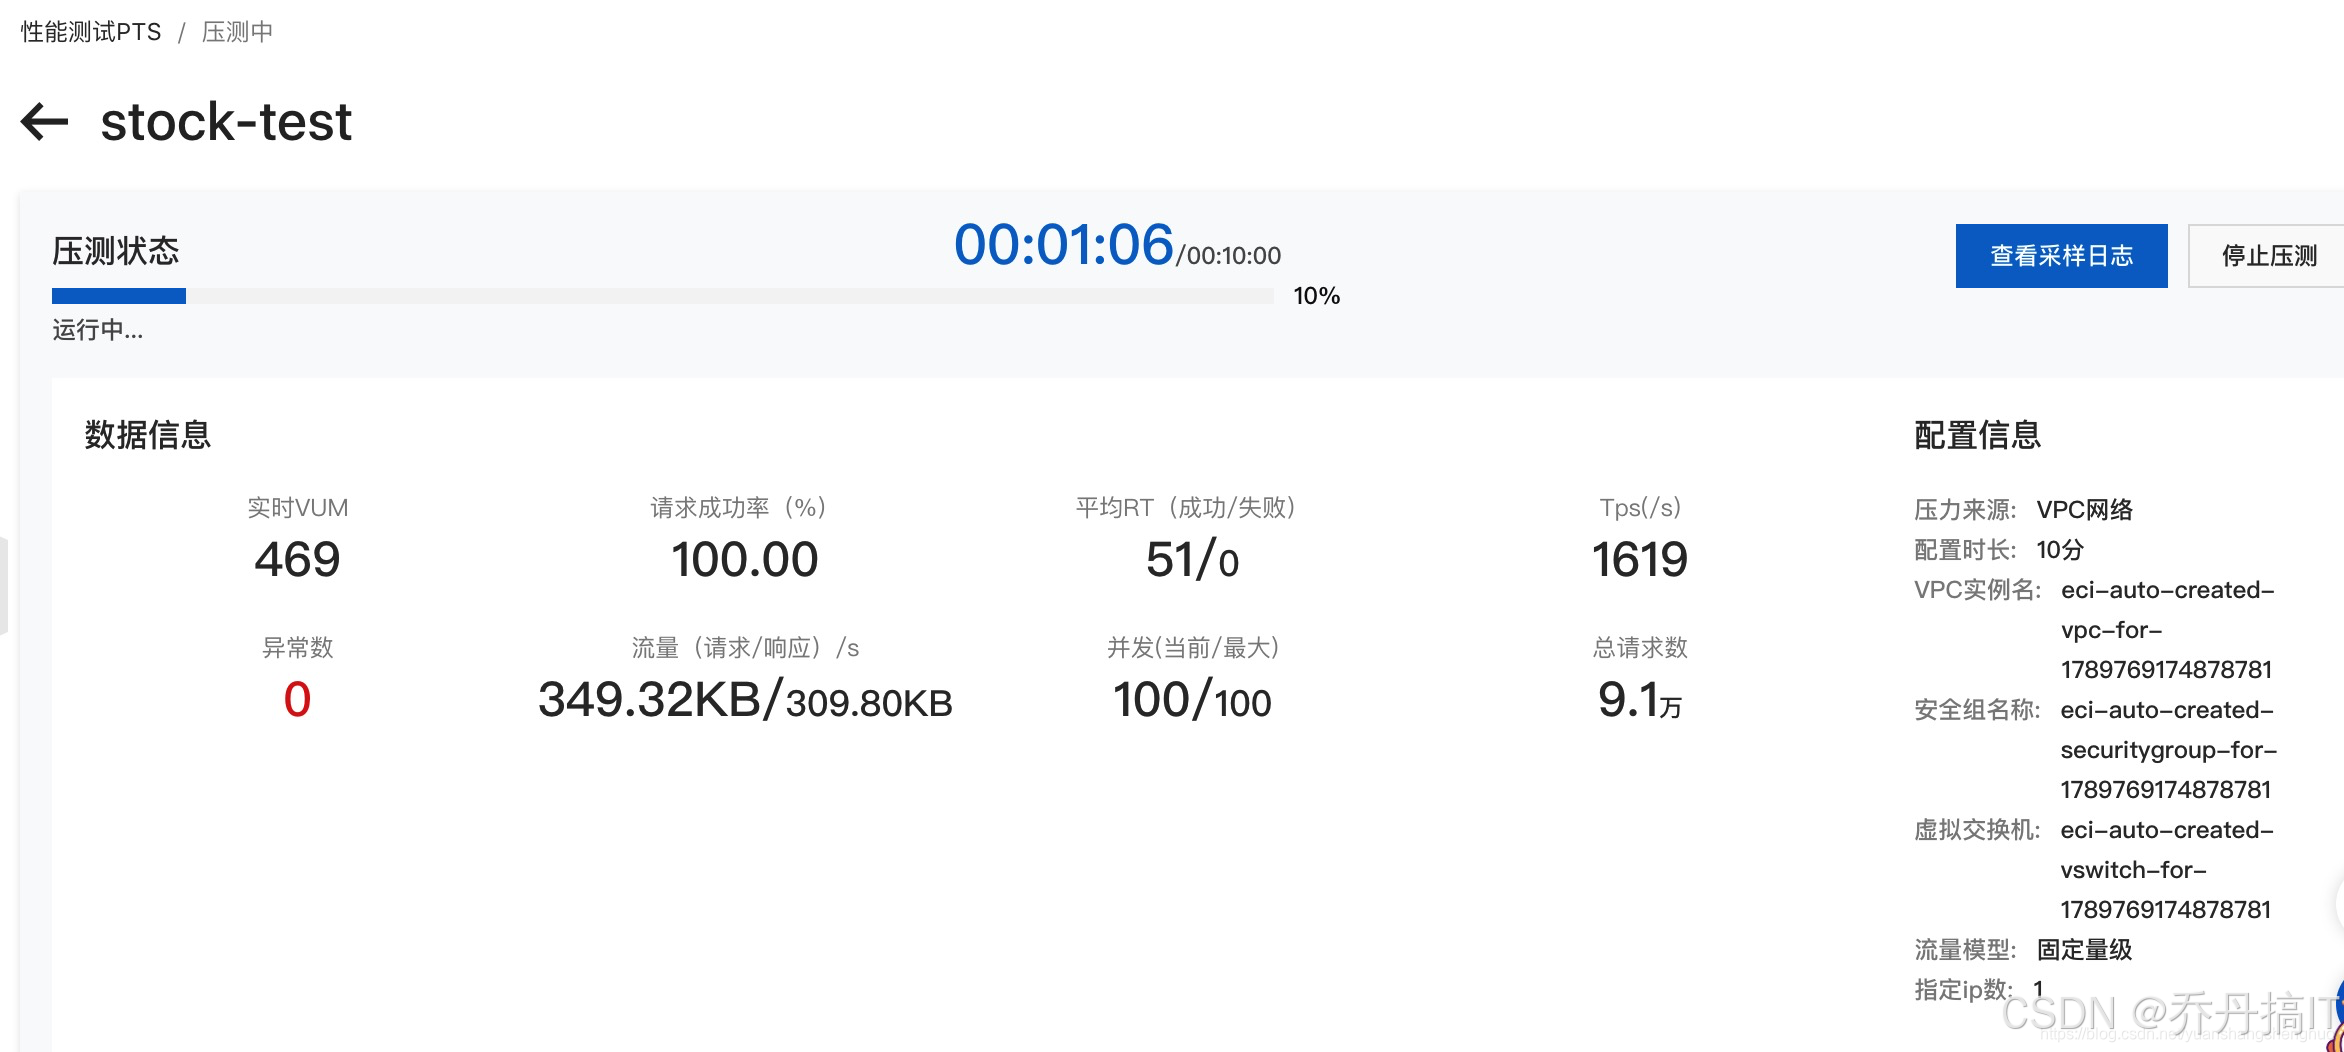The width and height of the screenshot is (2344, 1052).
Task: Select the stock-test title text
Action: [x=226, y=122]
